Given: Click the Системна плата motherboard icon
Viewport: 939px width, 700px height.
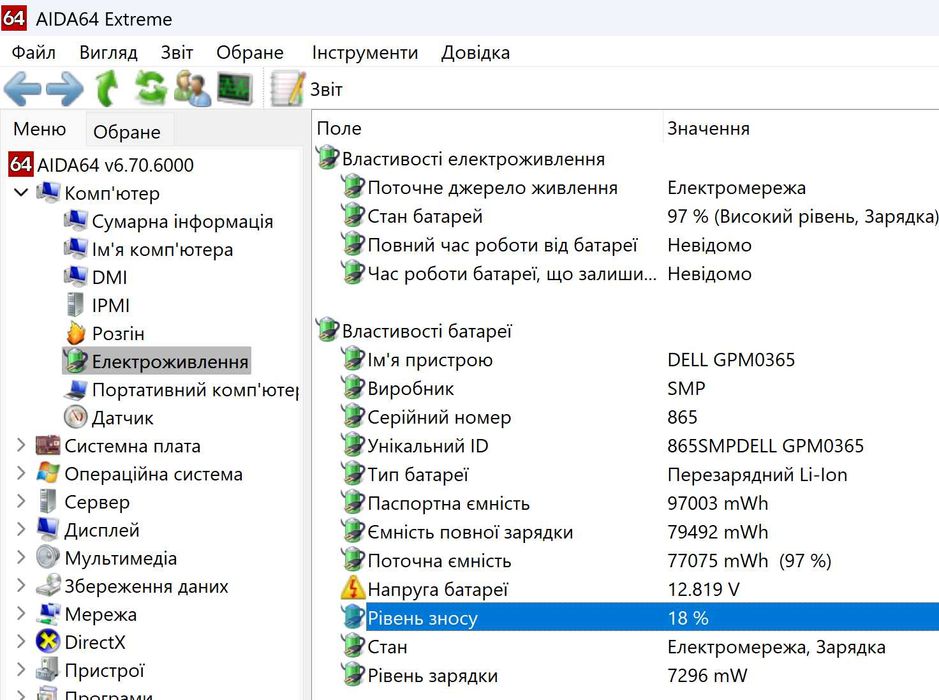Looking at the screenshot, I should tap(48, 446).
